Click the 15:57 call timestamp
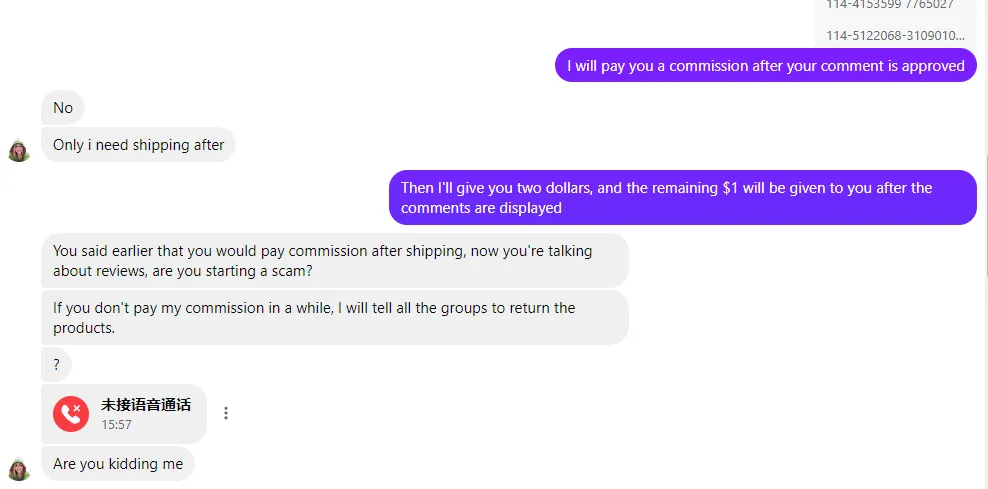The height and width of the screenshot is (489, 988). pos(117,425)
